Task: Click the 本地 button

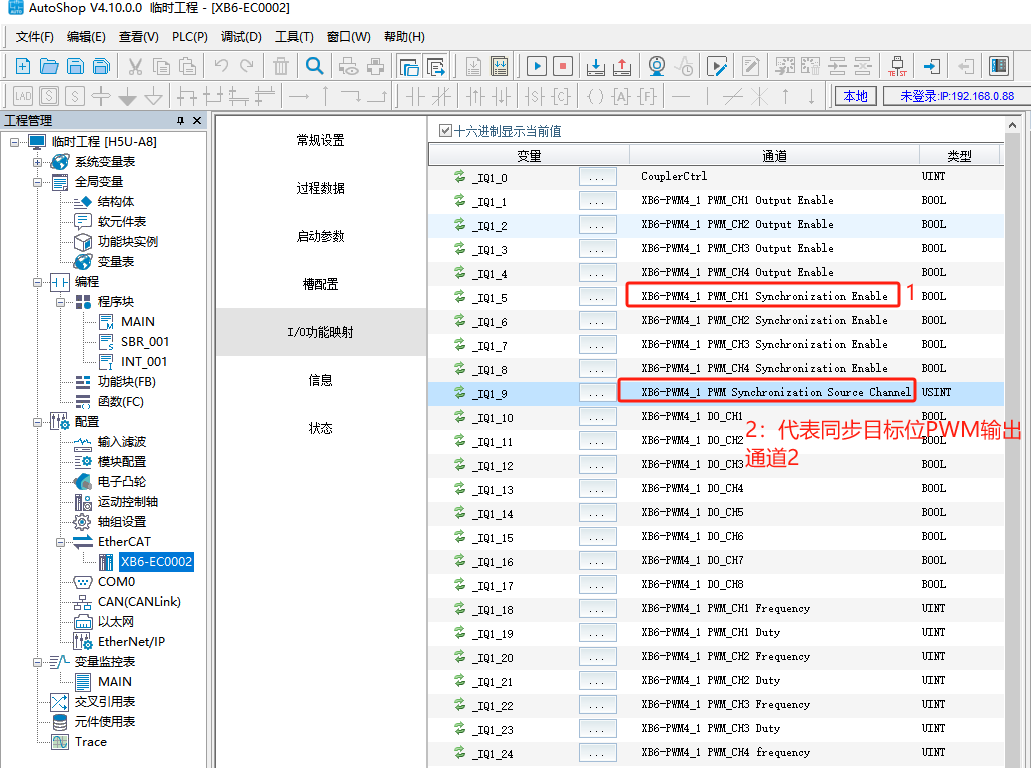Action: [x=855, y=96]
